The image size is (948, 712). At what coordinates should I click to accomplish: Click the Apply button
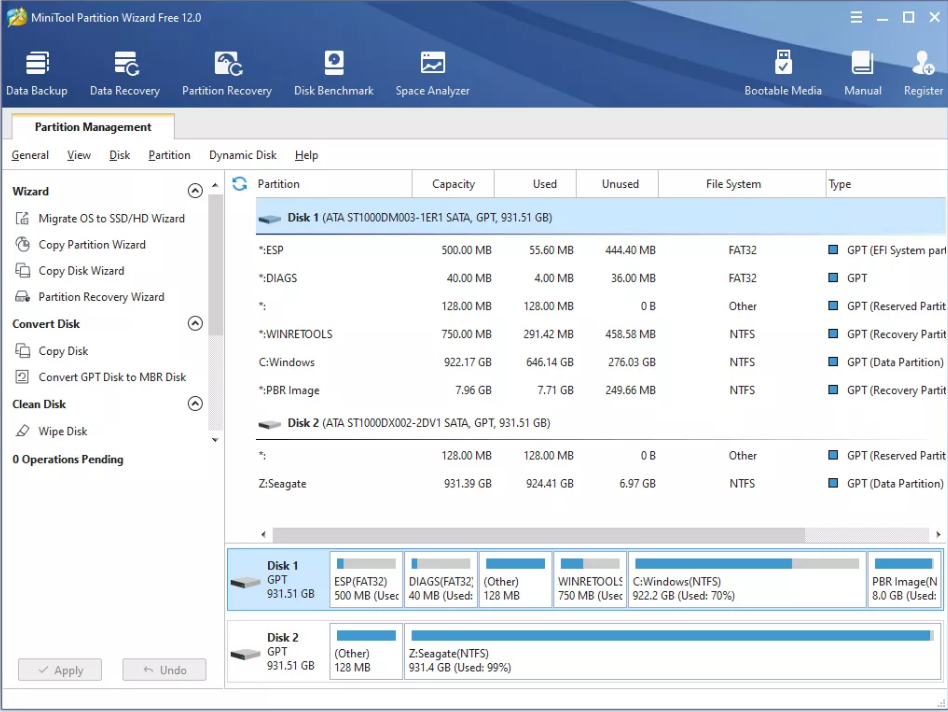(60, 670)
